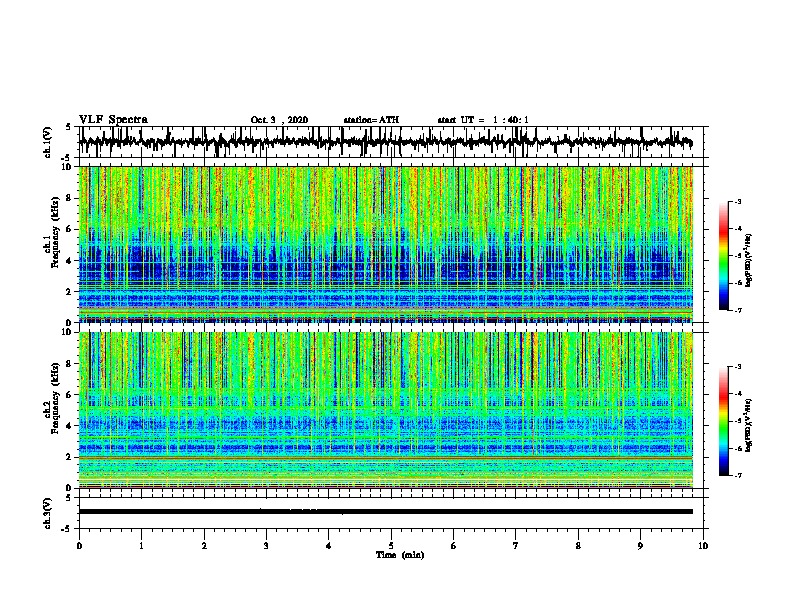The width and height of the screenshot is (792, 612).
Task: Click the '8' kHz tick of ch.1 spectrogram
Action: pos(69,198)
